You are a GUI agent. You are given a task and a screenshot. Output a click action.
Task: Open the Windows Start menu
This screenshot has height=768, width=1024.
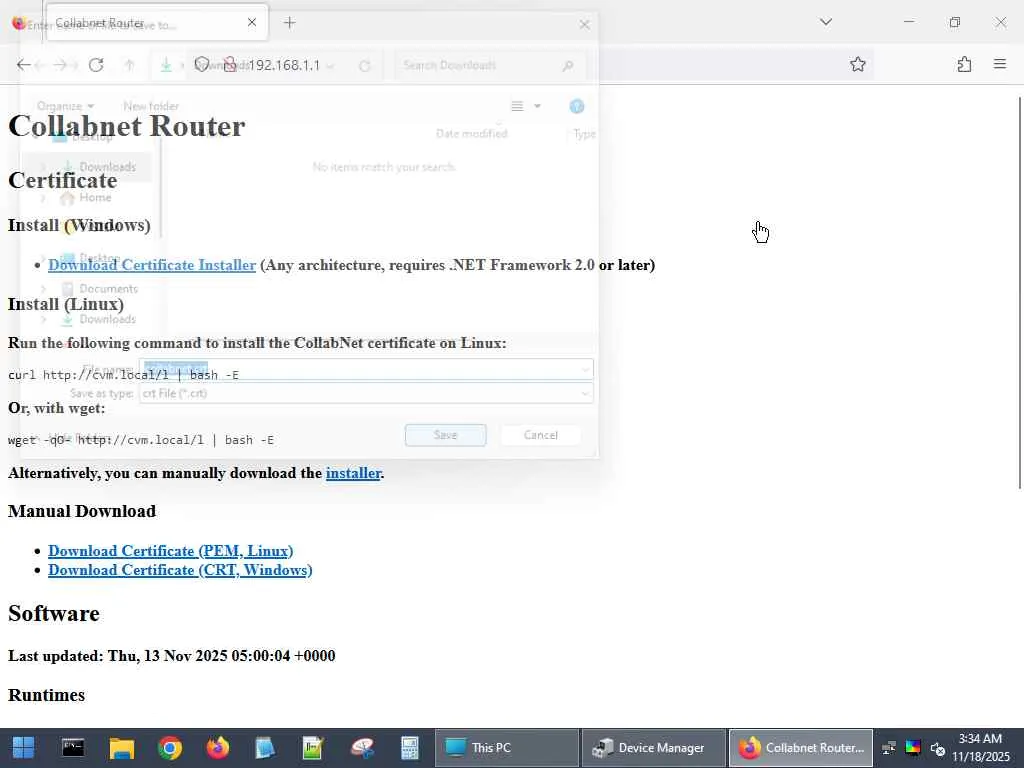pyautogui.click(x=24, y=748)
